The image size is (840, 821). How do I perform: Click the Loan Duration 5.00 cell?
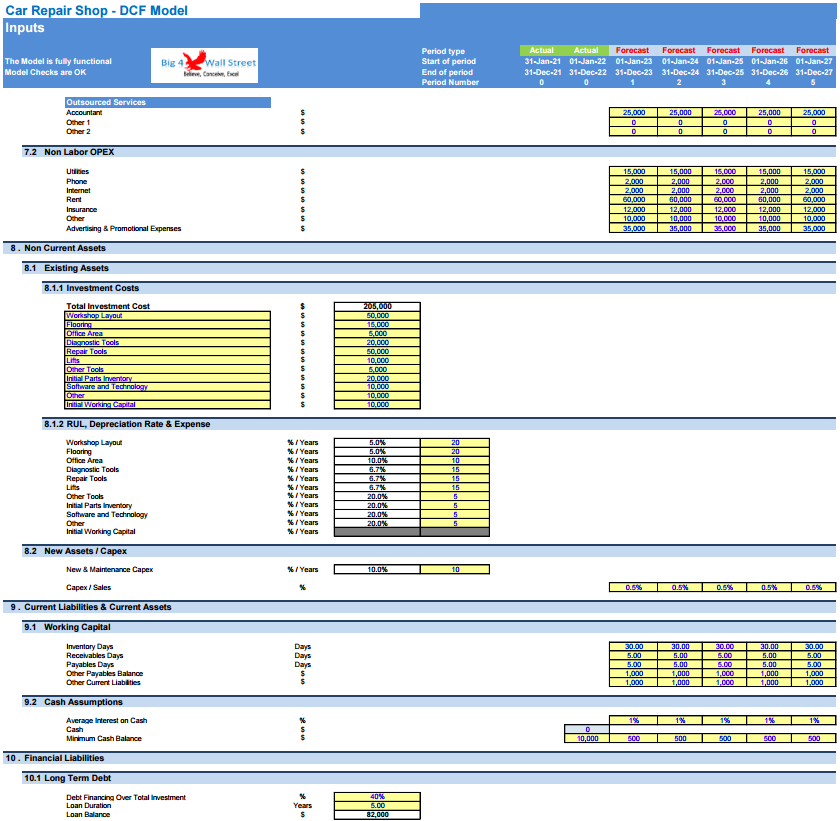pyautogui.click(x=377, y=805)
